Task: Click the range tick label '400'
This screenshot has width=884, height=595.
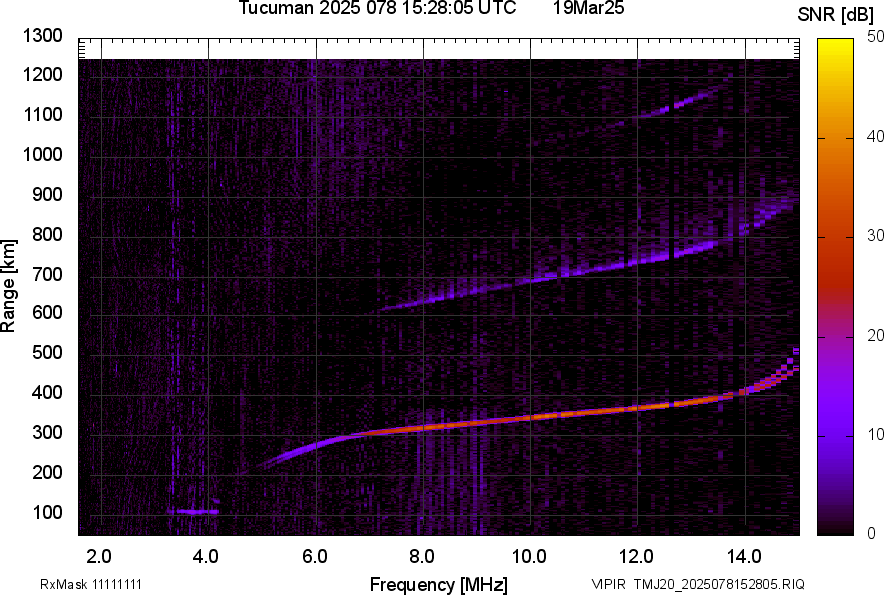Action: click(x=47, y=393)
